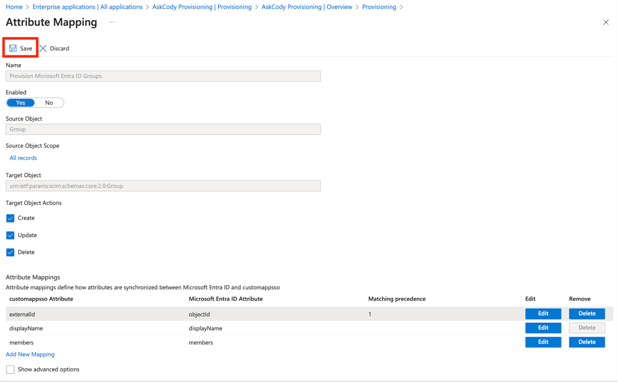Delete the externalId mapping
This screenshot has height=384, width=618.
pyautogui.click(x=587, y=314)
